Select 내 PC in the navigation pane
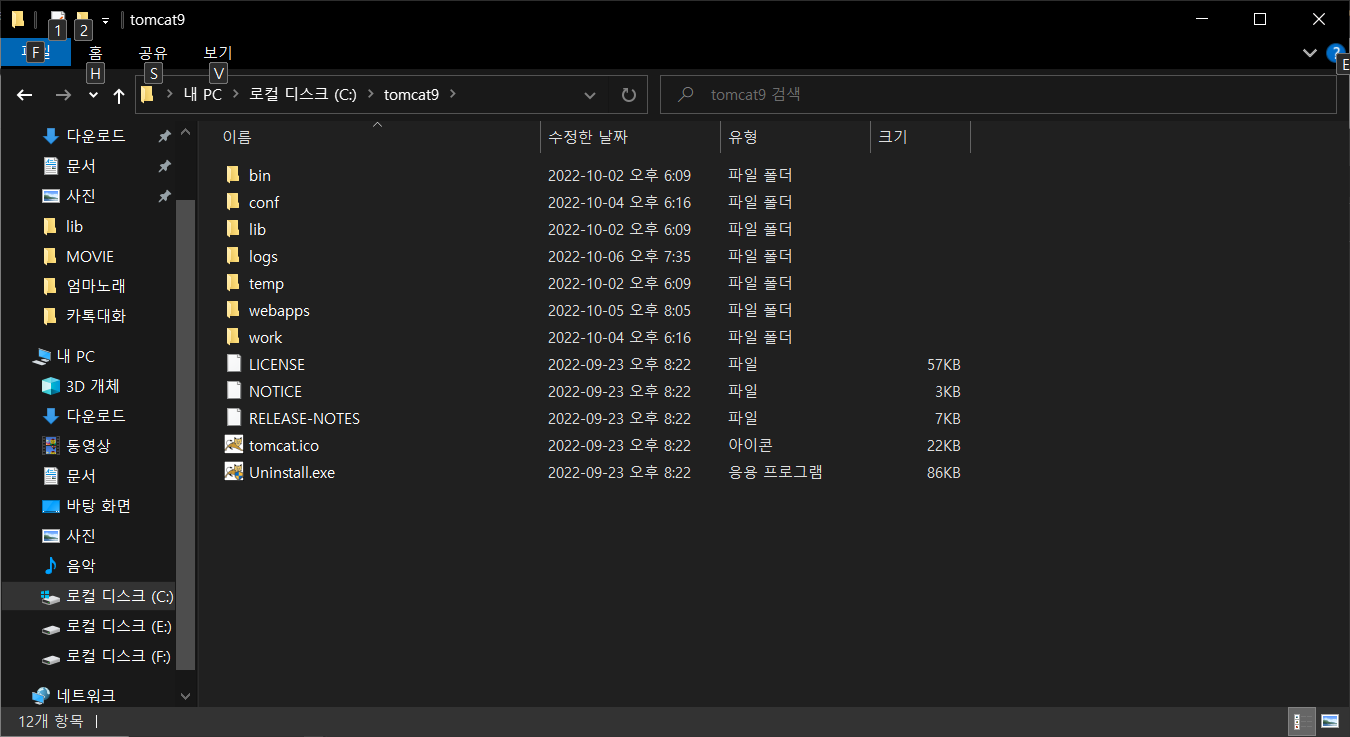Viewport: 1350px width, 737px height. pyautogui.click(x=76, y=356)
